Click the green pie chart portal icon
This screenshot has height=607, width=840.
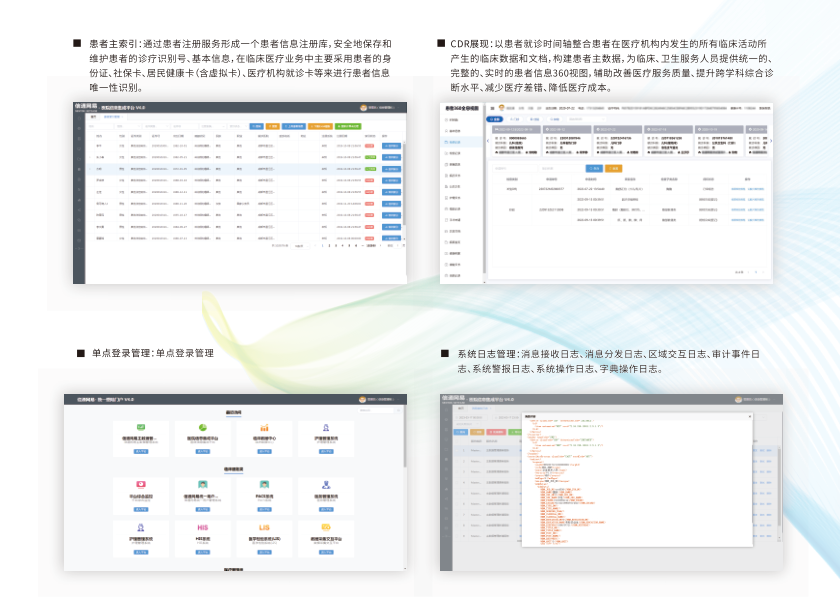tap(202, 429)
